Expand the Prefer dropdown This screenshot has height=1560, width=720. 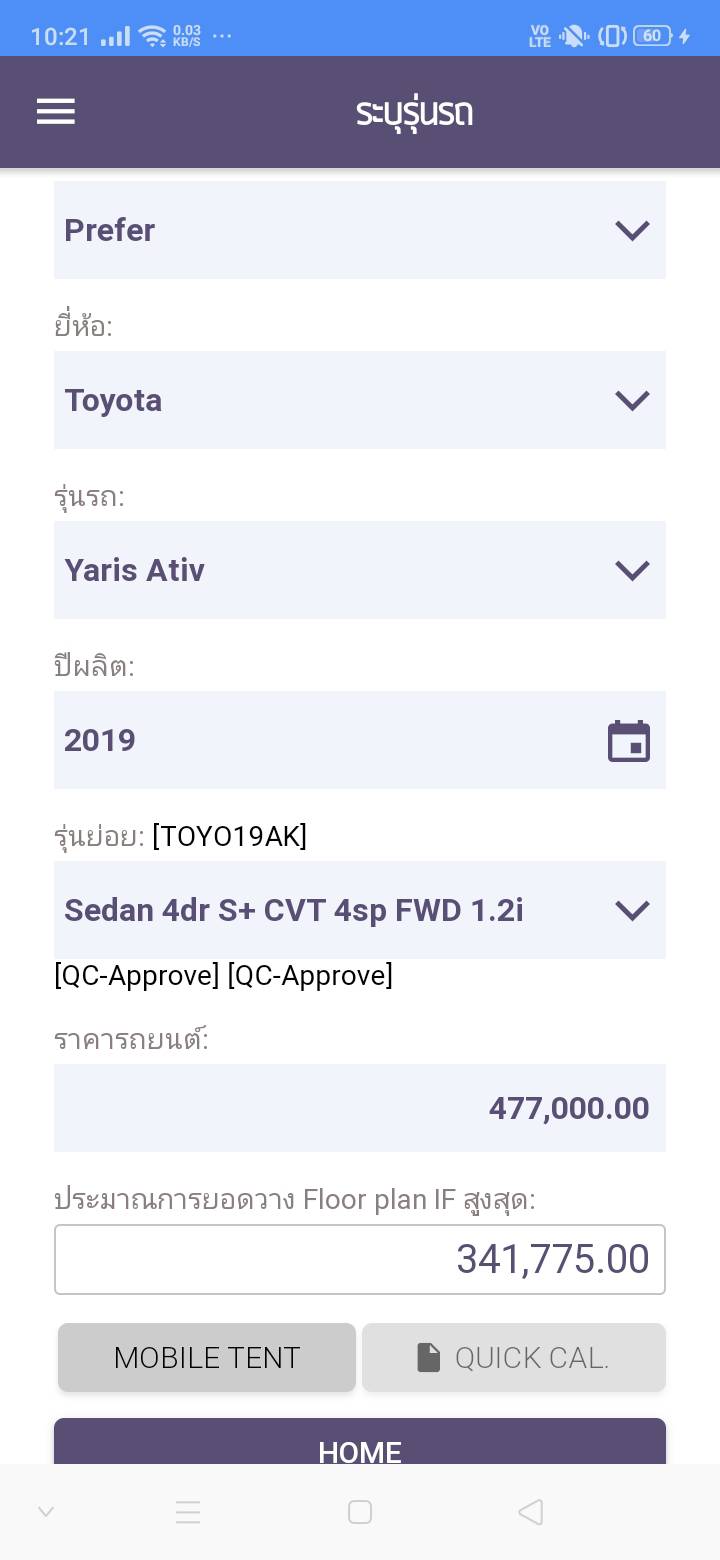pos(360,230)
